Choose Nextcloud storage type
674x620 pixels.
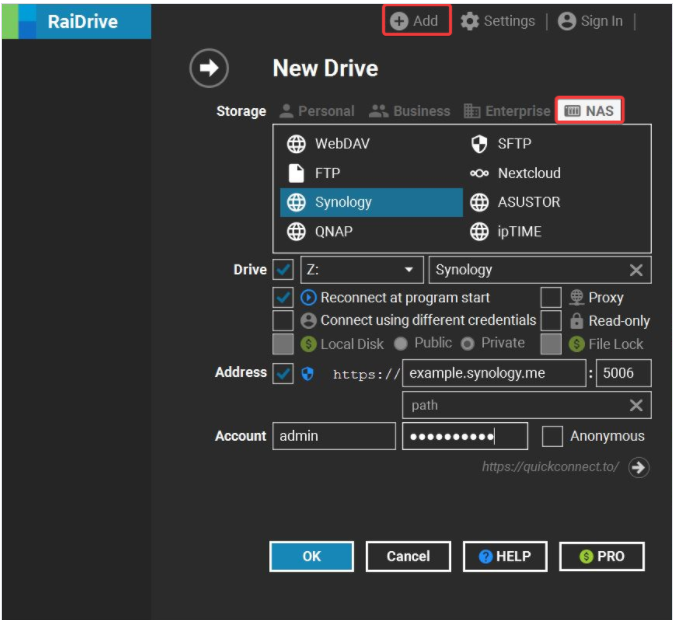(515, 173)
